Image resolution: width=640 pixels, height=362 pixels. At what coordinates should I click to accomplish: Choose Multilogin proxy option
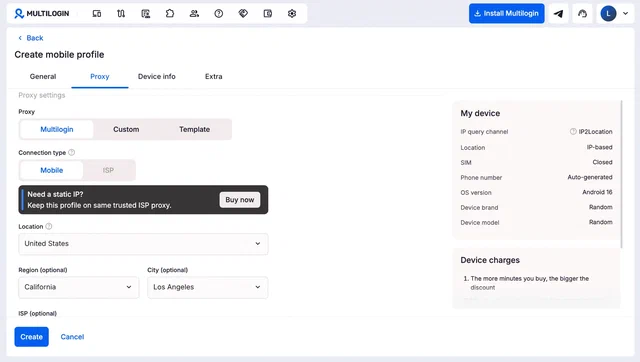(57, 129)
